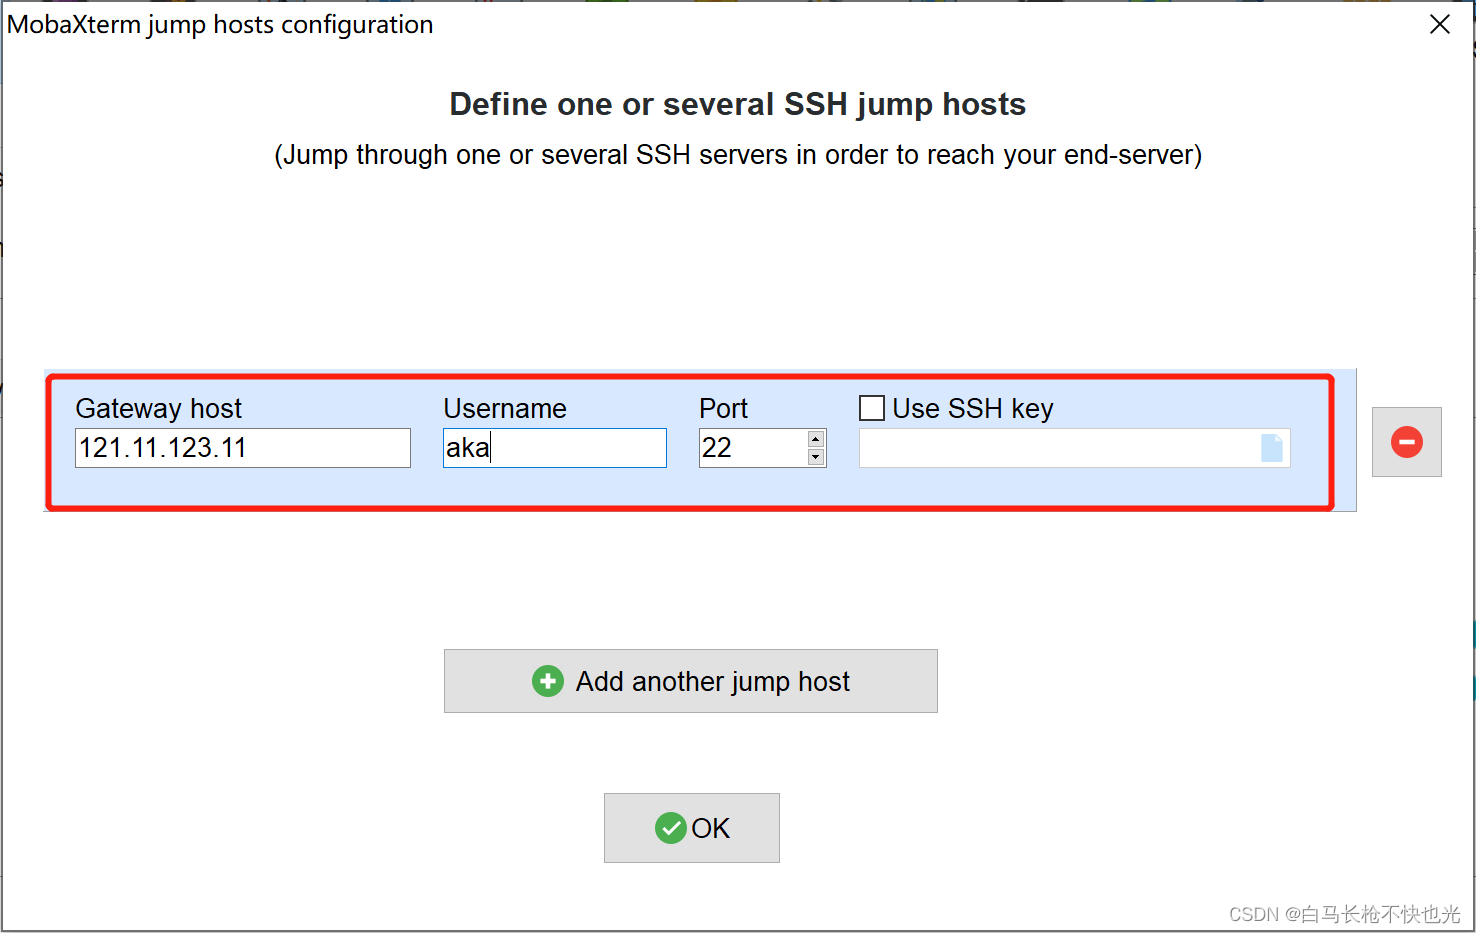Click Add another jump host button

click(691, 681)
